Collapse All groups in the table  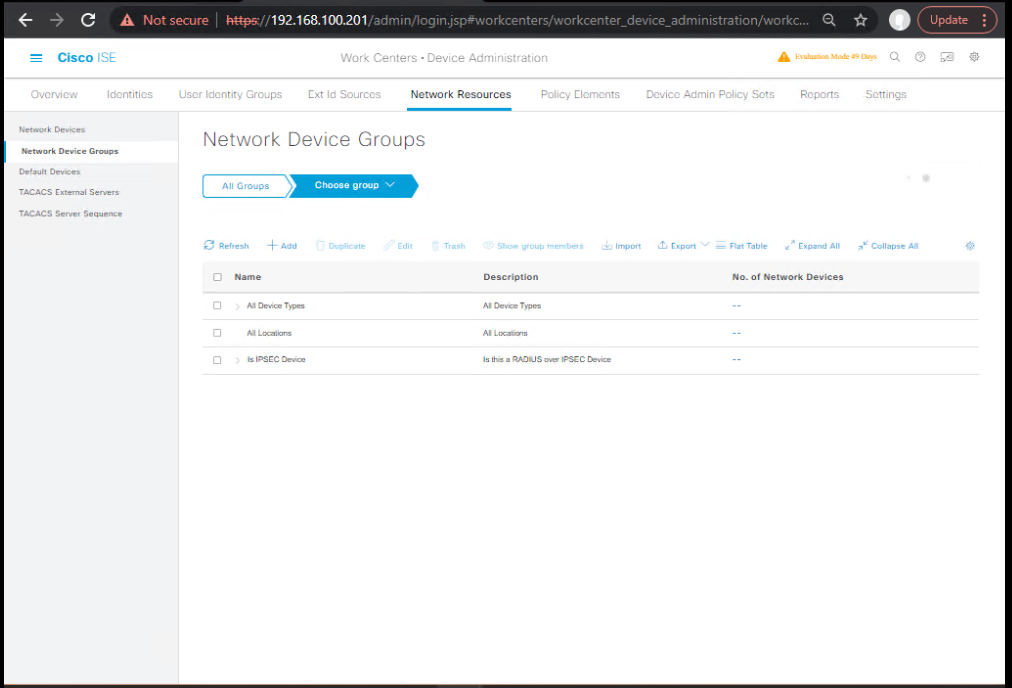pyautogui.click(x=889, y=246)
